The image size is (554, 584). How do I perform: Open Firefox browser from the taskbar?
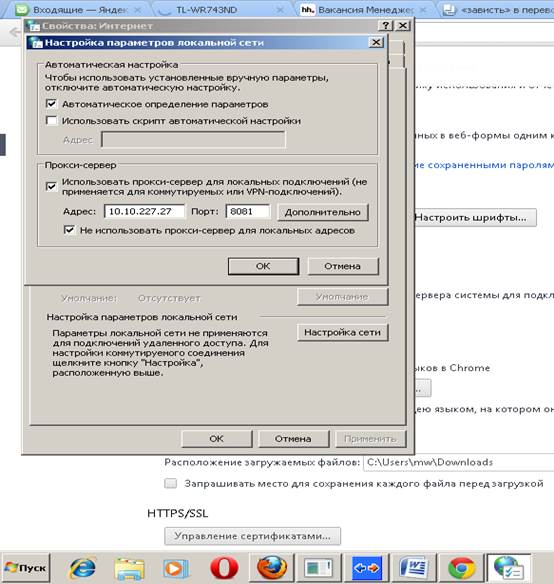[x=272, y=568]
